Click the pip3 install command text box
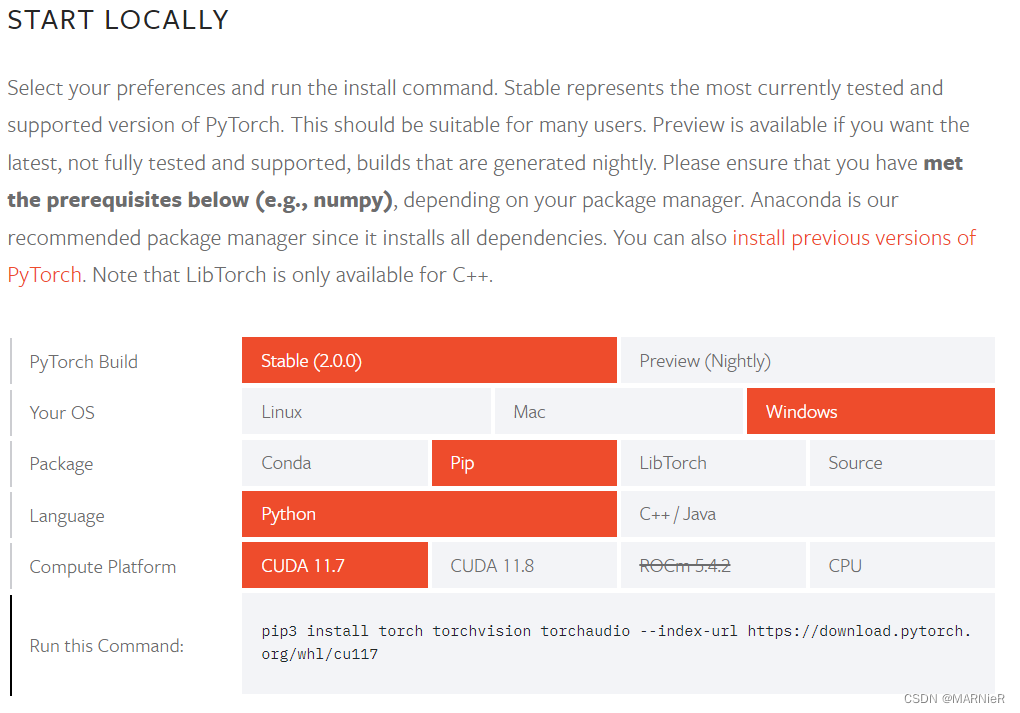Screen dimensions: 1020x713 pos(618,643)
